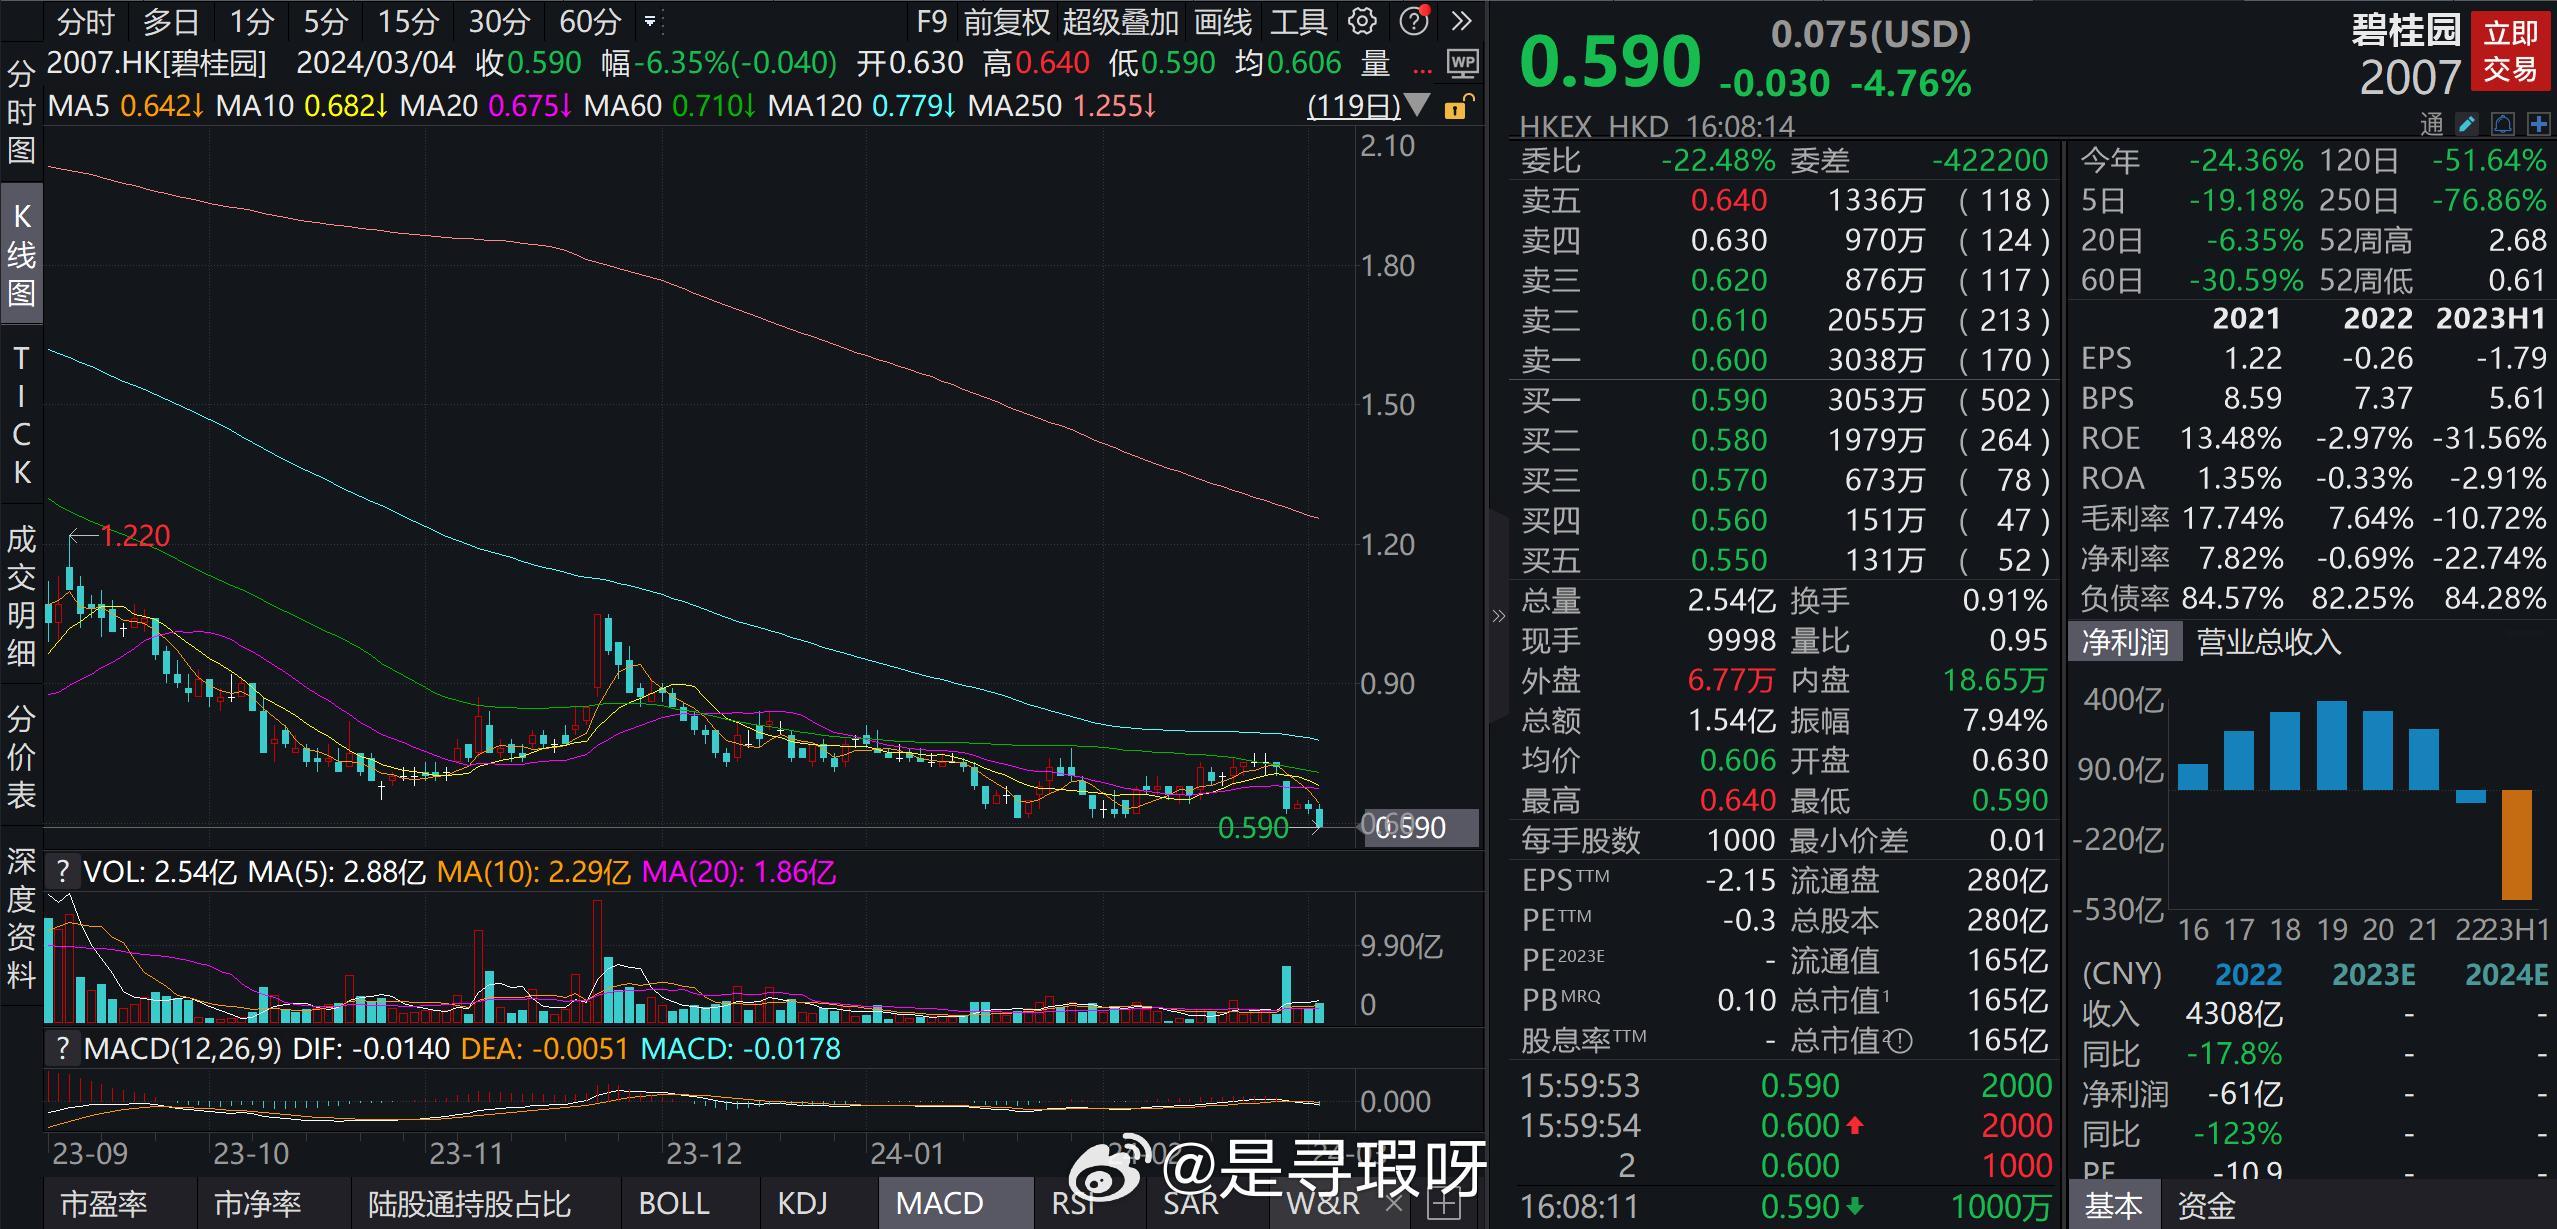This screenshot has height=1229, width=2557.
Task: Click the 卖一 0.600 ask price
Action: point(1729,360)
